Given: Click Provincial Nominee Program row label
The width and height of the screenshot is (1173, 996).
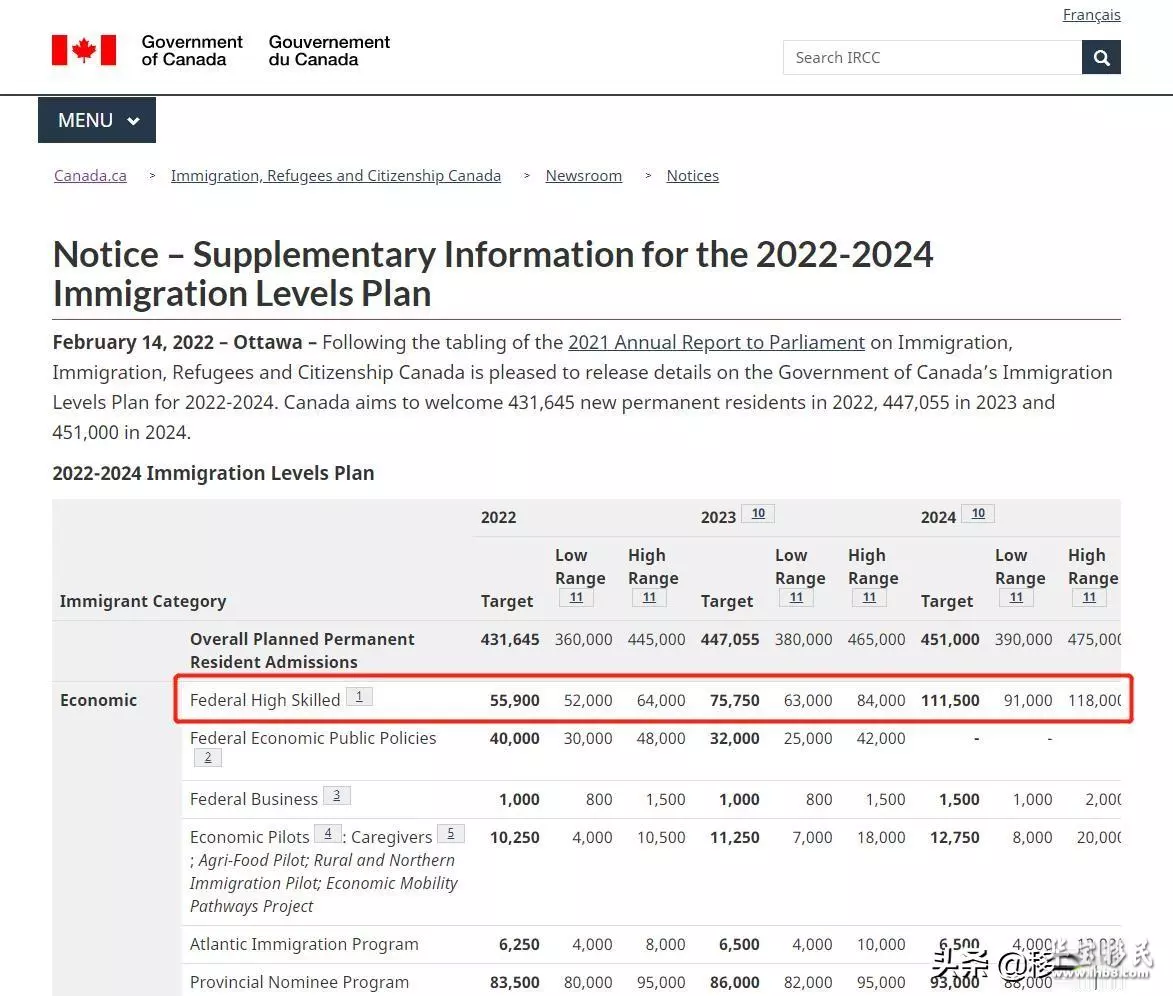Looking at the screenshot, I should [299, 982].
